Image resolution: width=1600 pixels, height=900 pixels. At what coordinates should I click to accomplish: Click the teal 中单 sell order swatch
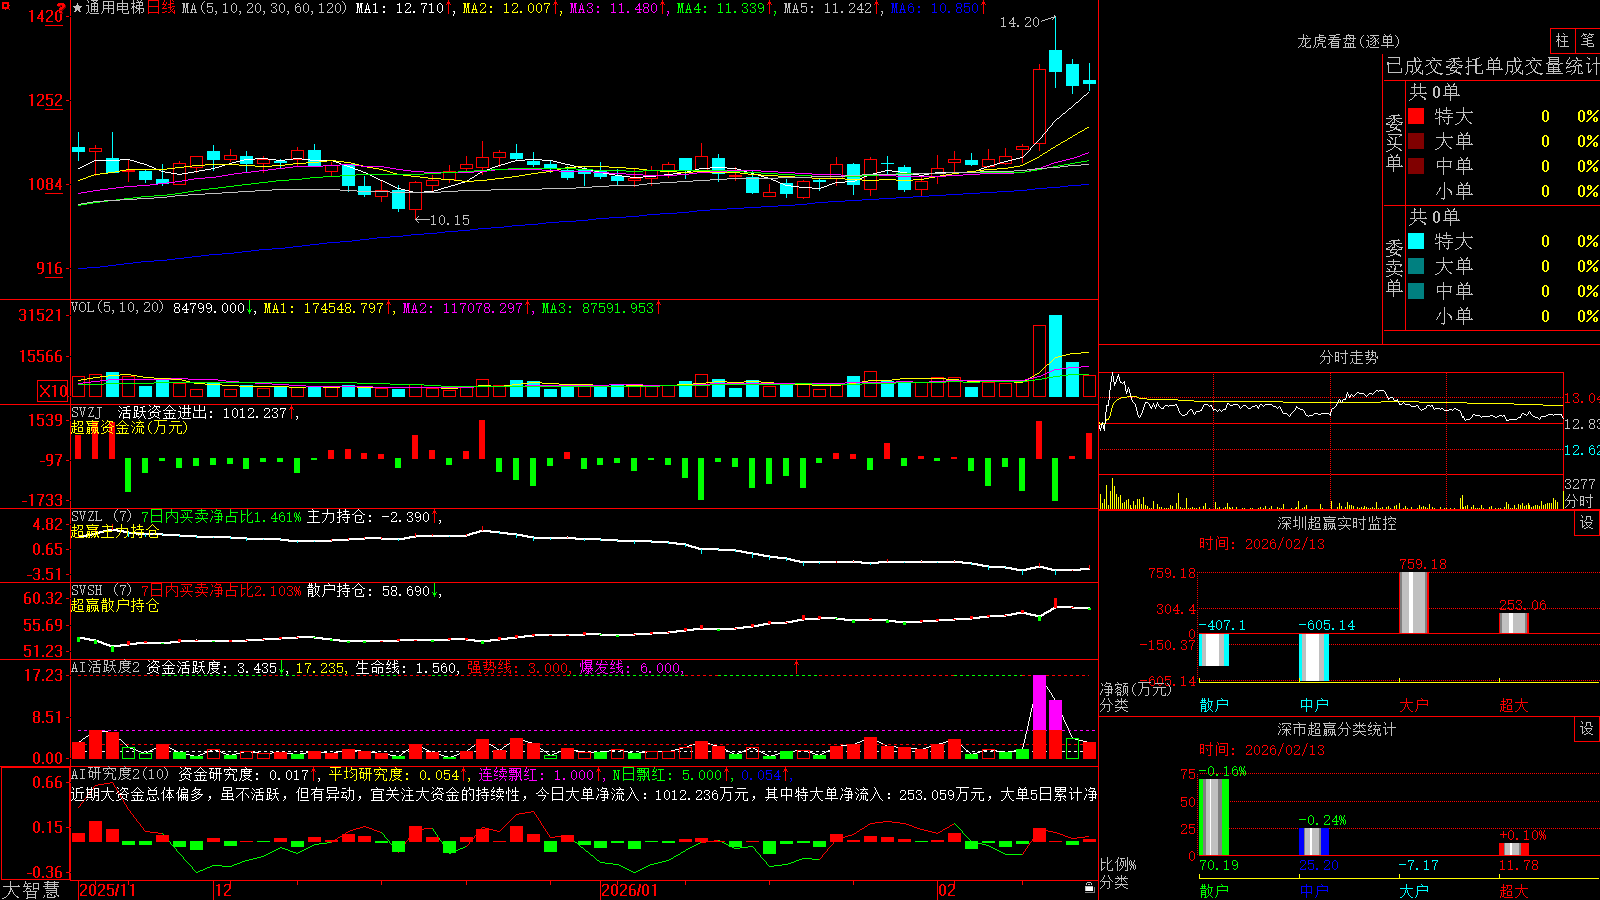(x=1416, y=291)
